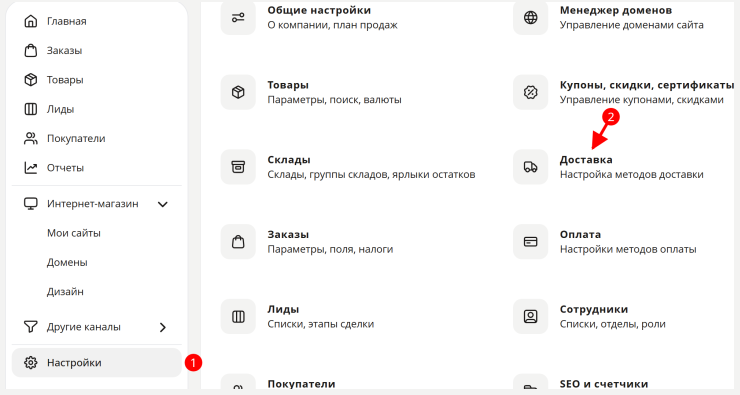This screenshot has width=740, height=395.
Task: Click the credit card icon of Оплата
Action: tap(530, 242)
